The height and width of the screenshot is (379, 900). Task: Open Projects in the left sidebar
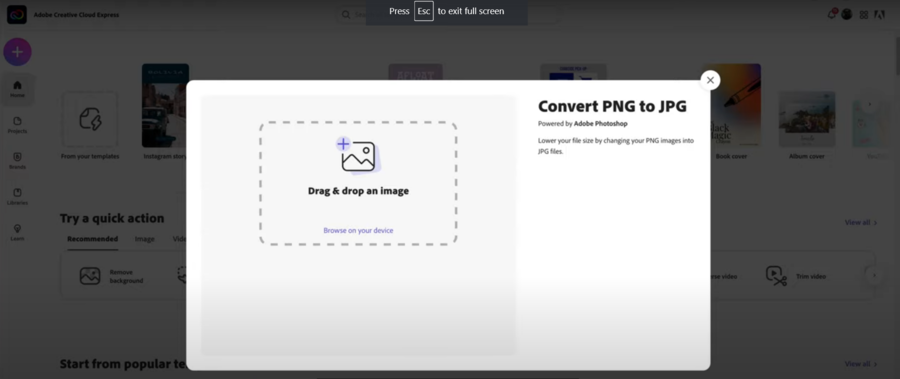coord(17,125)
